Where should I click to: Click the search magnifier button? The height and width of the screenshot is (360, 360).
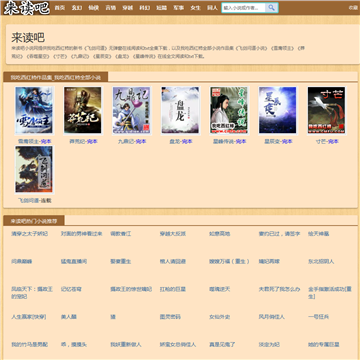pyautogui.click(x=272, y=8)
